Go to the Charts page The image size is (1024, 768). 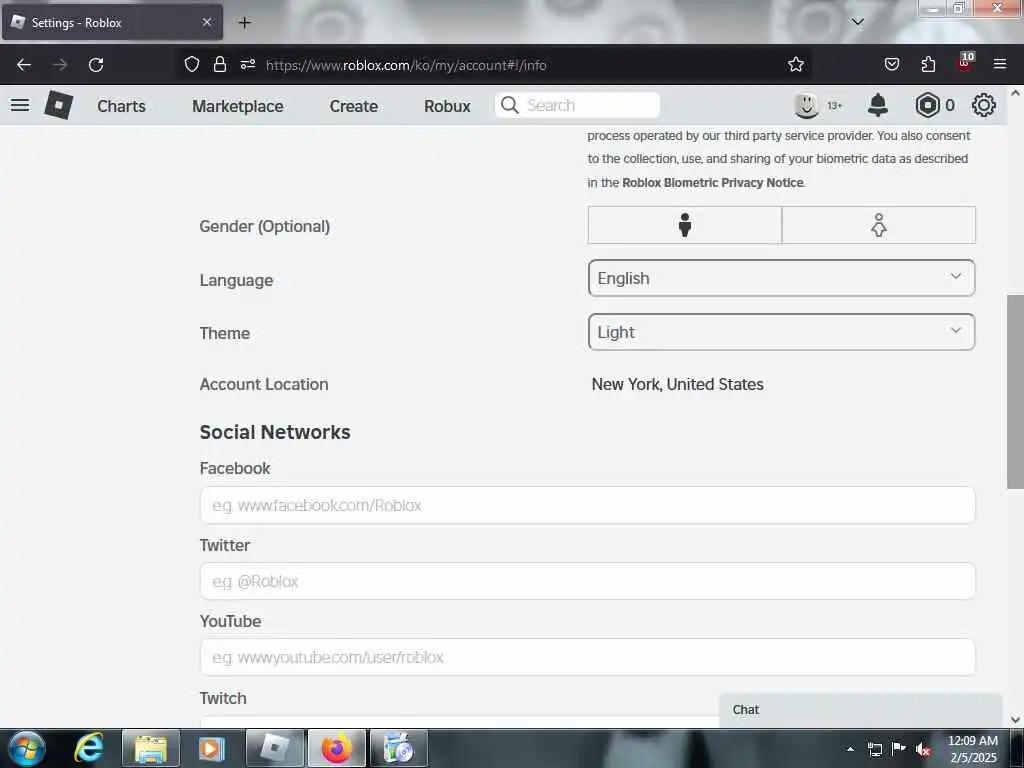click(x=121, y=106)
